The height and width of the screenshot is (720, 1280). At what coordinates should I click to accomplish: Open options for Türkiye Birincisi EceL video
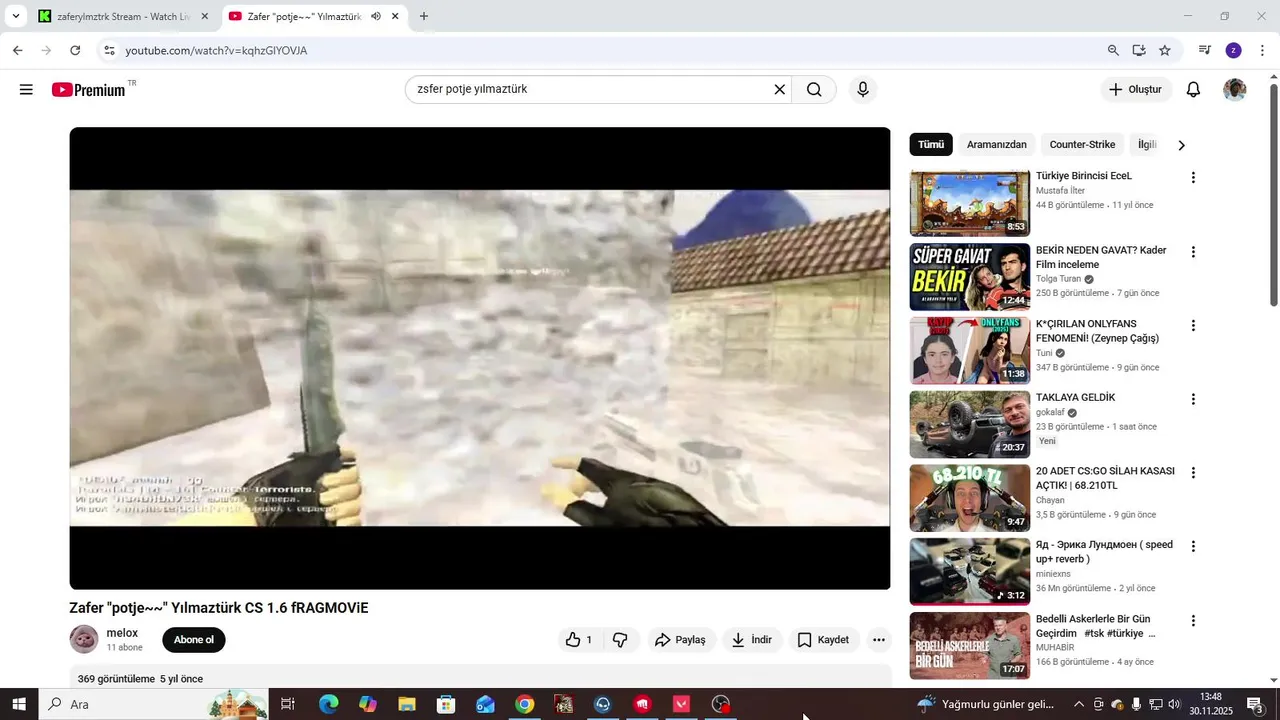(1193, 178)
